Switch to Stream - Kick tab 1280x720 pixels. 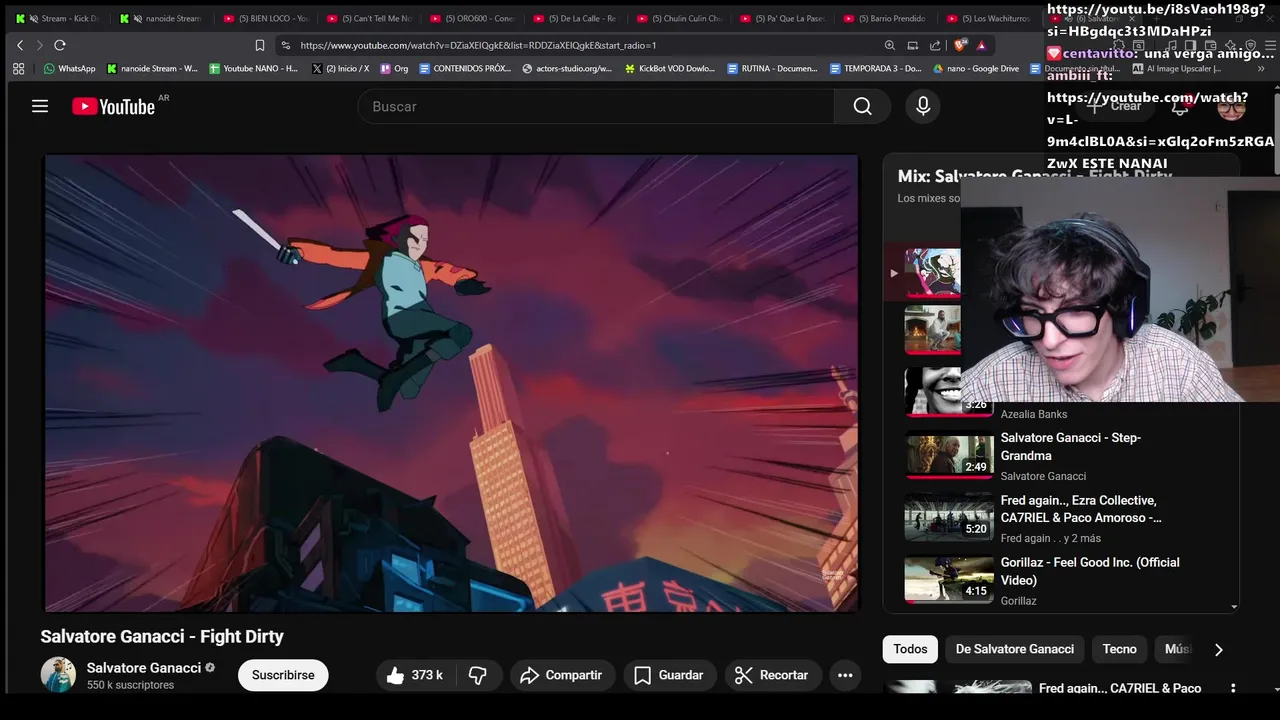[x=58, y=18]
